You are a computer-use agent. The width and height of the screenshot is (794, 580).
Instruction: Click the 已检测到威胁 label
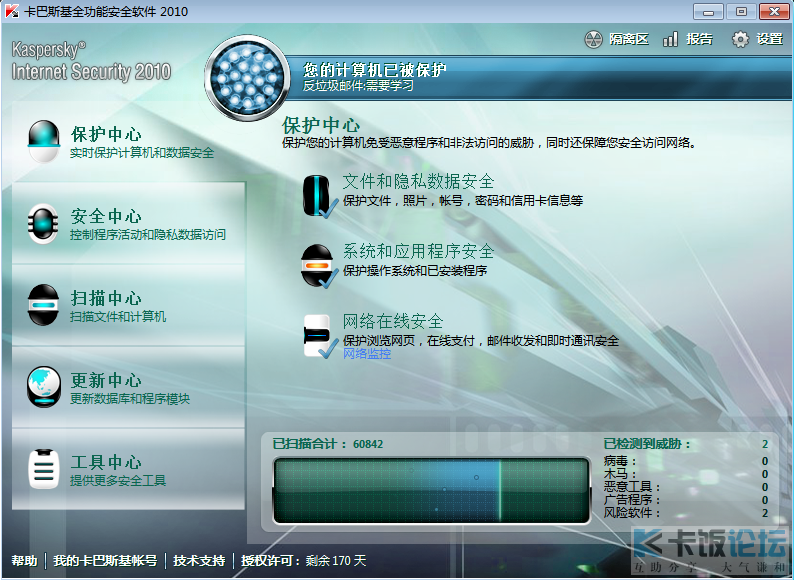647,444
